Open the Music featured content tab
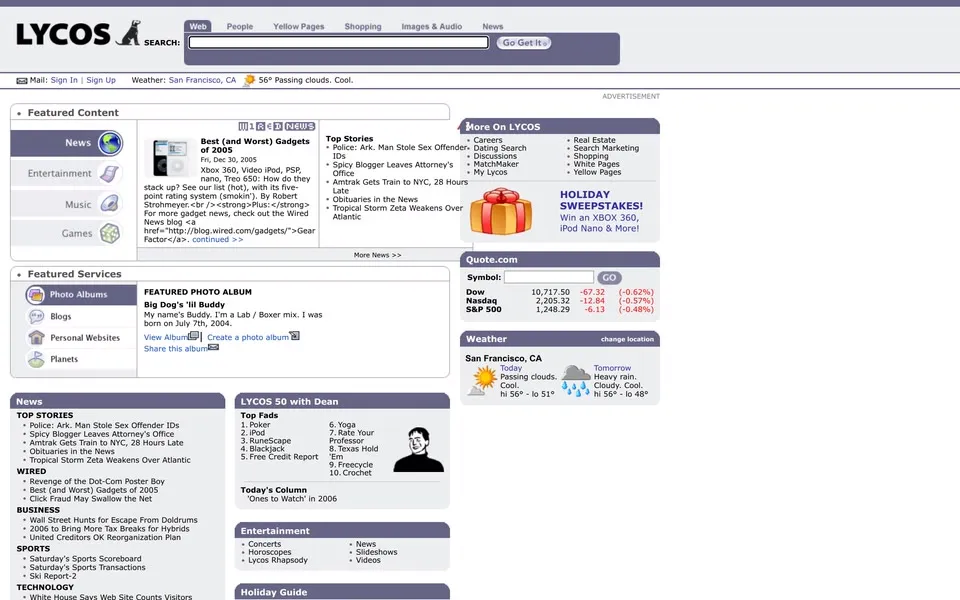Viewport: 960px width, 600px height. click(x=67, y=204)
